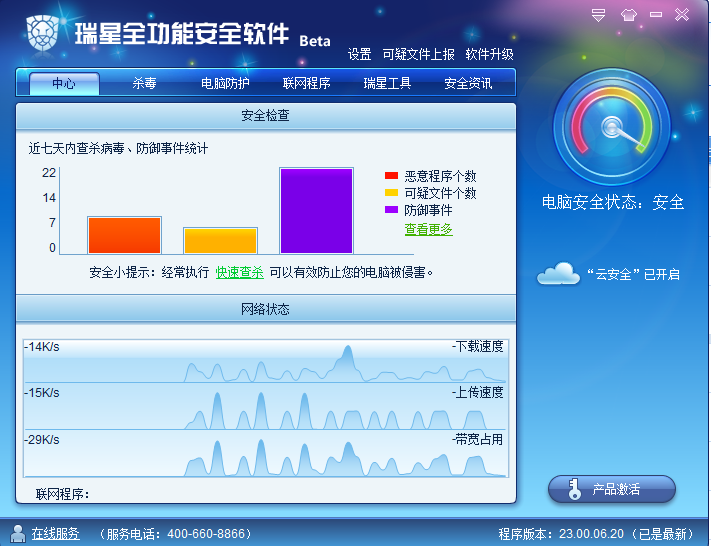This screenshot has height=546, width=711.
Task: Click the yellow suspicious files bar
Action: click(220, 241)
